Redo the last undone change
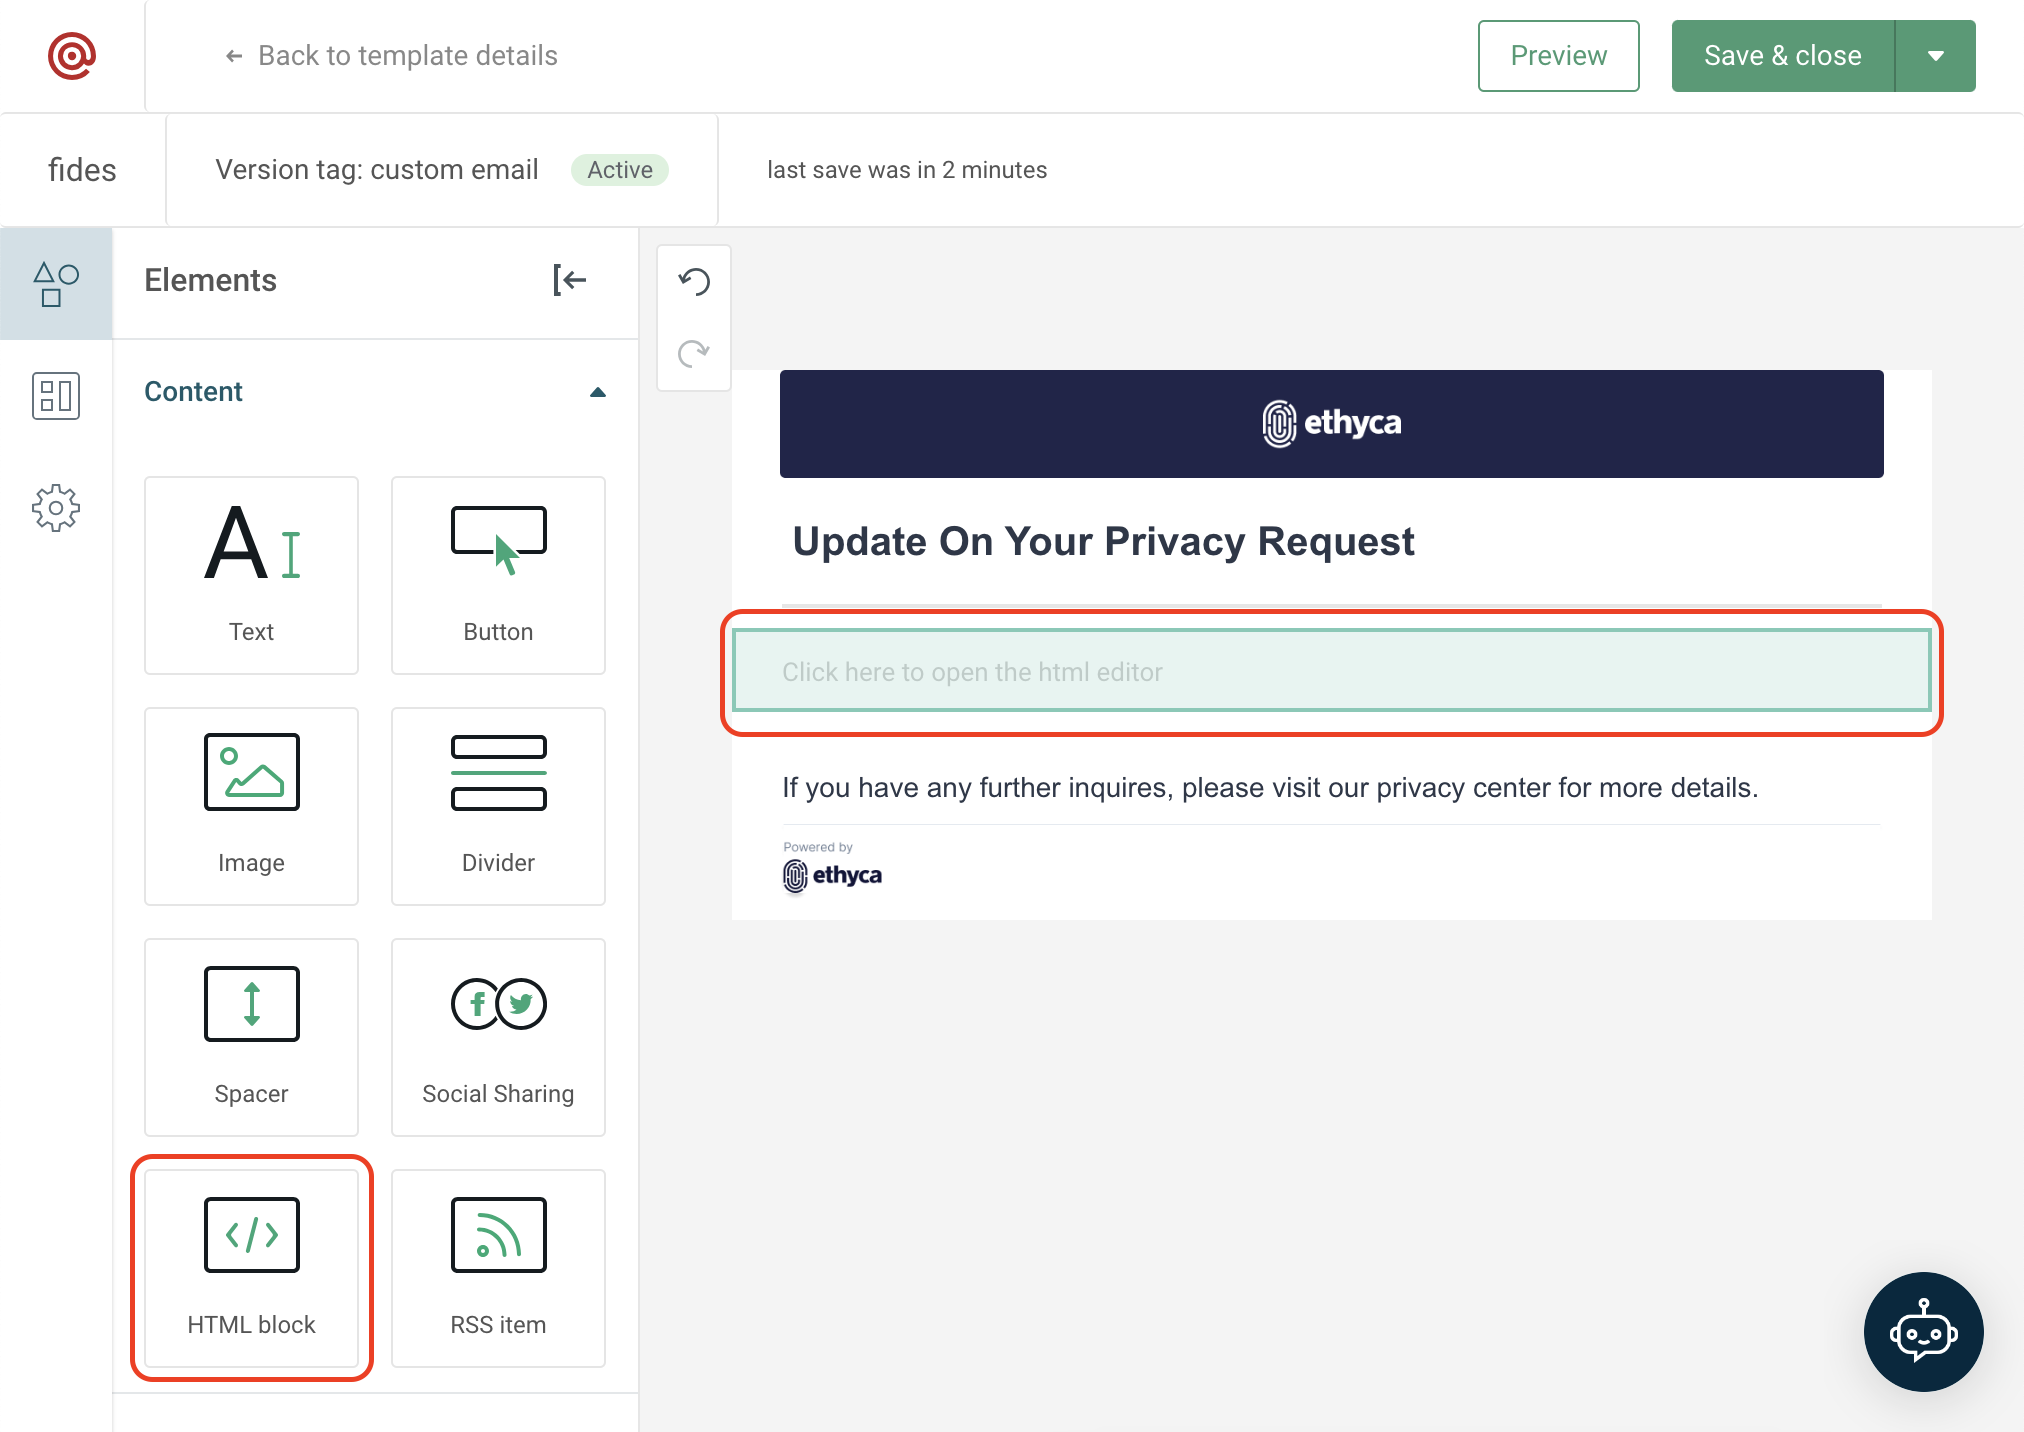 click(694, 353)
